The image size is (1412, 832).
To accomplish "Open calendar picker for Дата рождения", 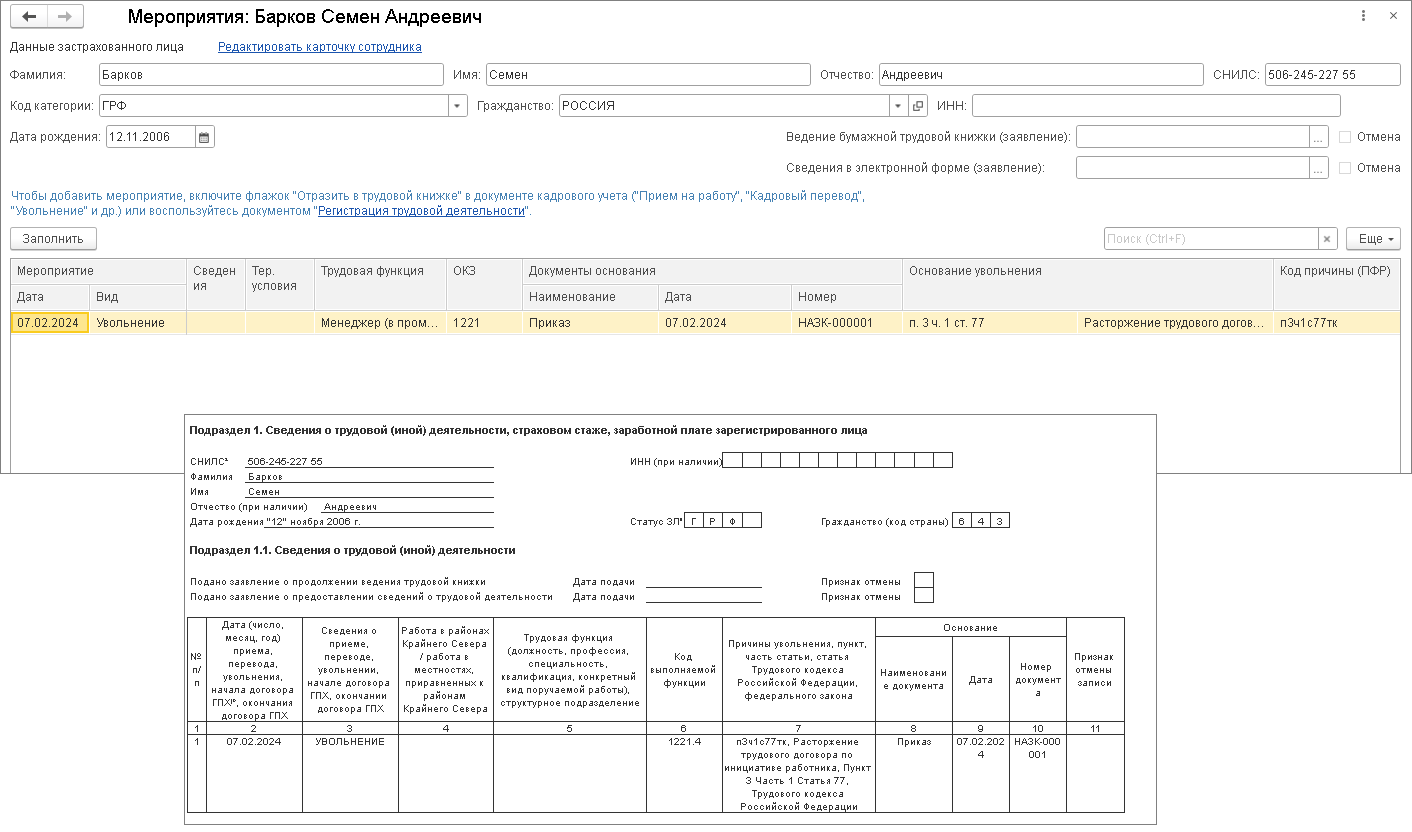I will click(204, 138).
